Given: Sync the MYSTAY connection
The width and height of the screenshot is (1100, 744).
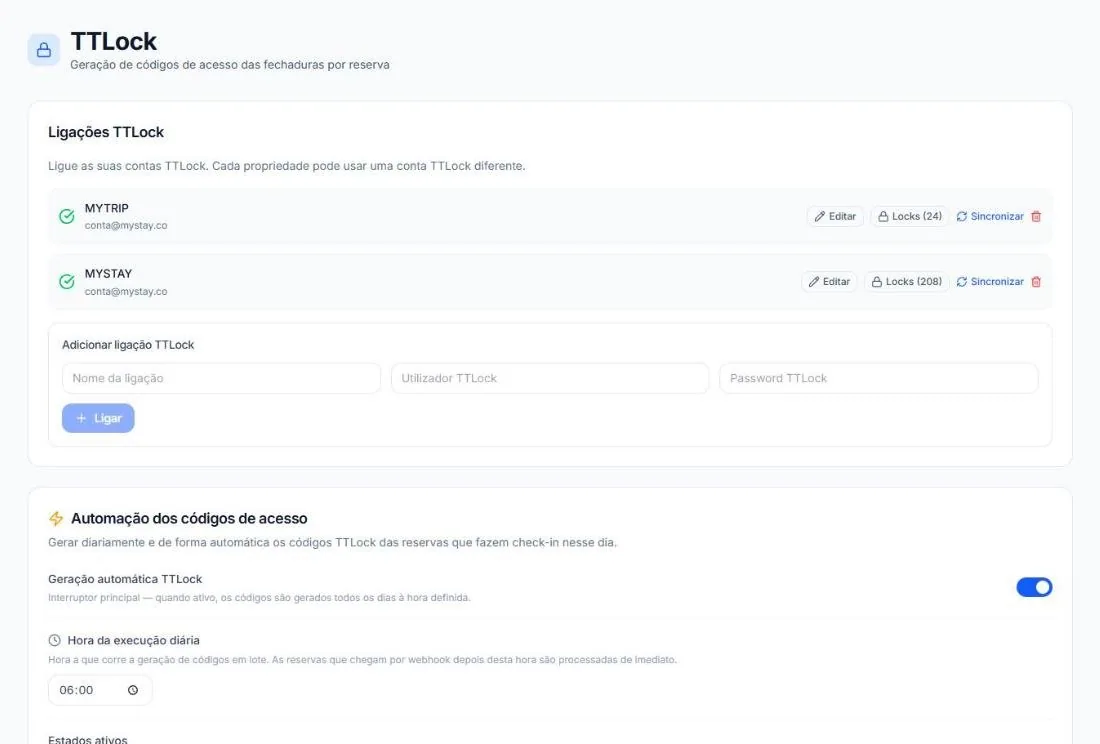Looking at the screenshot, I should pos(990,282).
